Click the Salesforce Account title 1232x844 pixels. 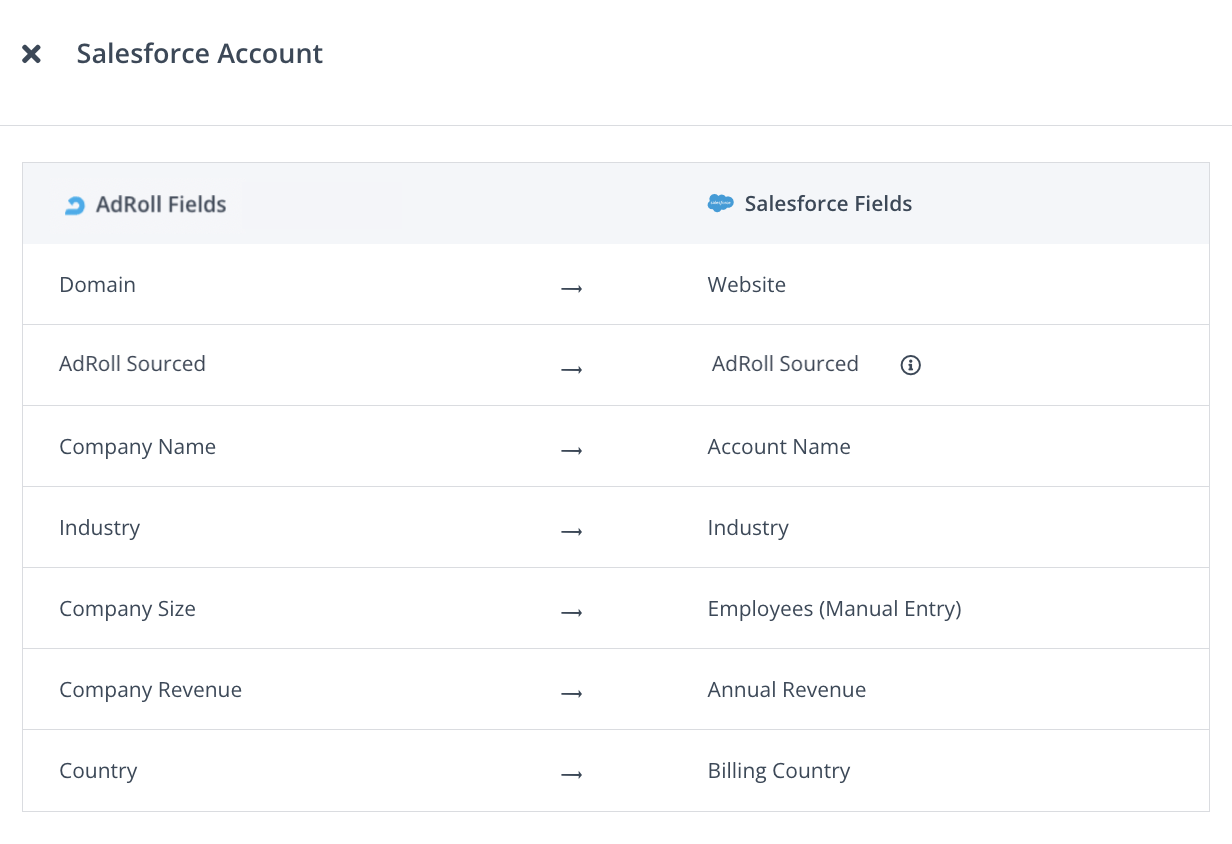(199, 54)
